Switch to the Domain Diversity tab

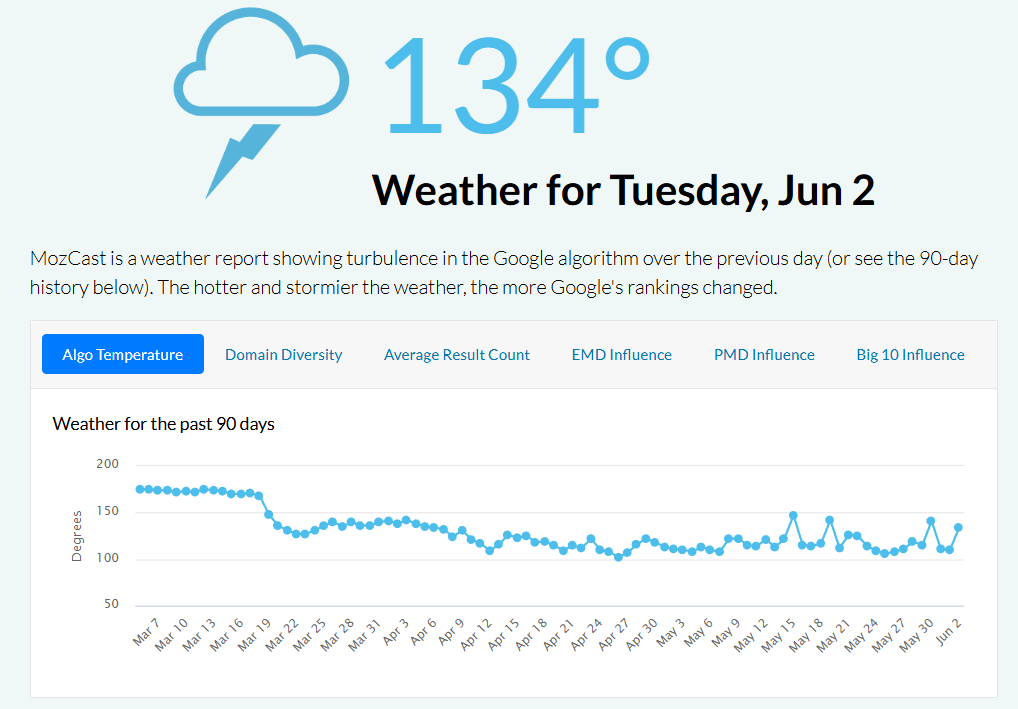[284, 354]
